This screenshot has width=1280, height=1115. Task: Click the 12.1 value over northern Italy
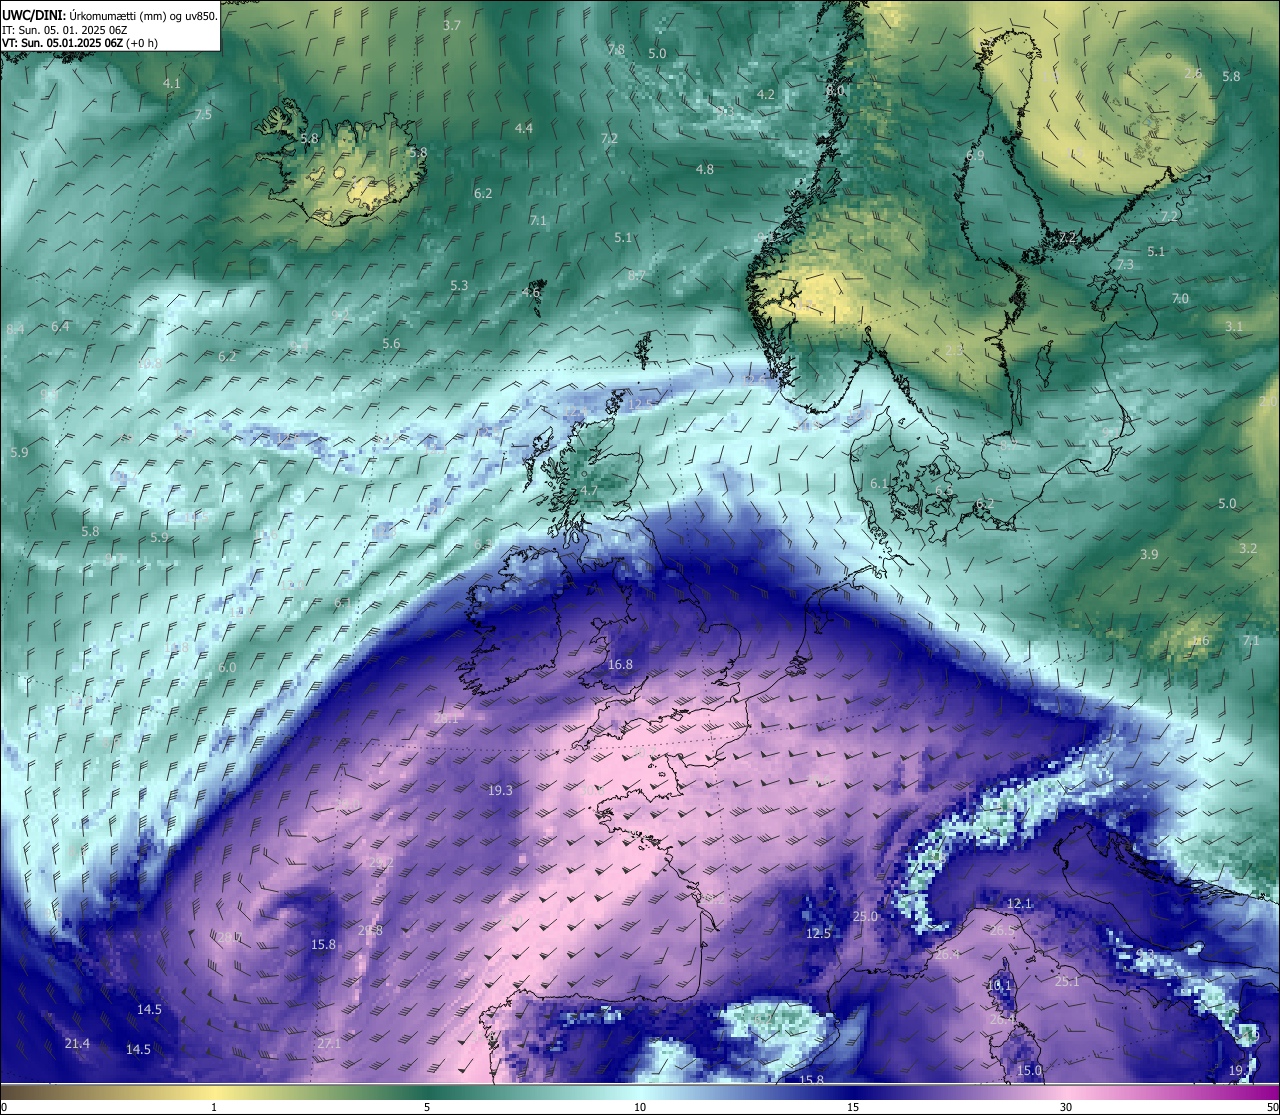[x=1019, y=904]
